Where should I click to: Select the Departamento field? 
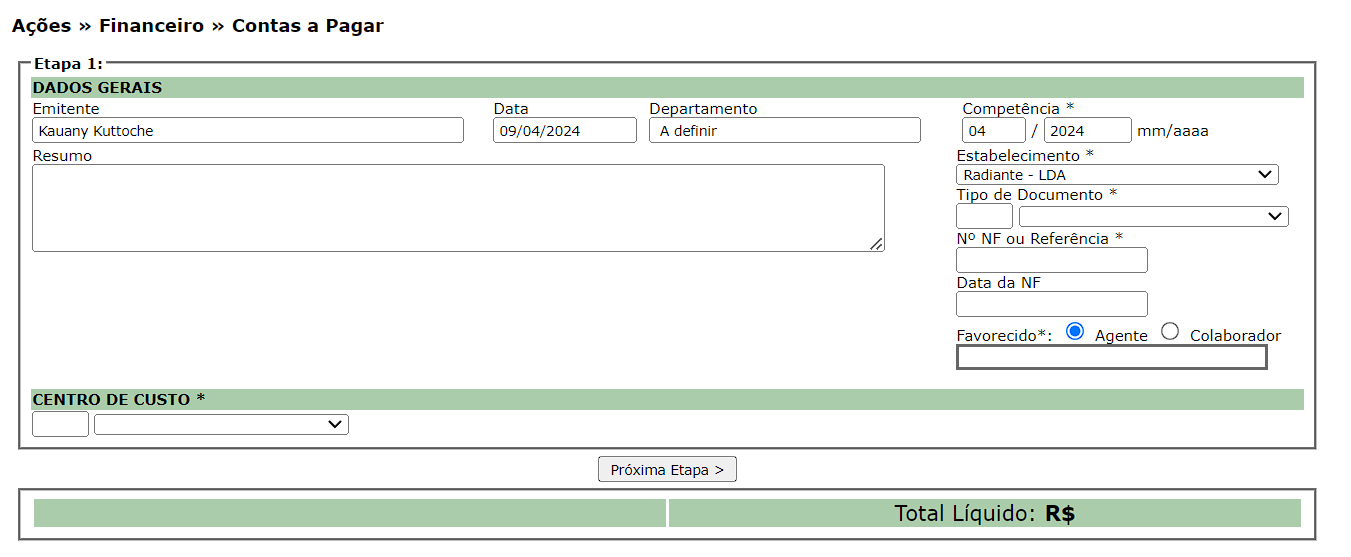(784, 130)
